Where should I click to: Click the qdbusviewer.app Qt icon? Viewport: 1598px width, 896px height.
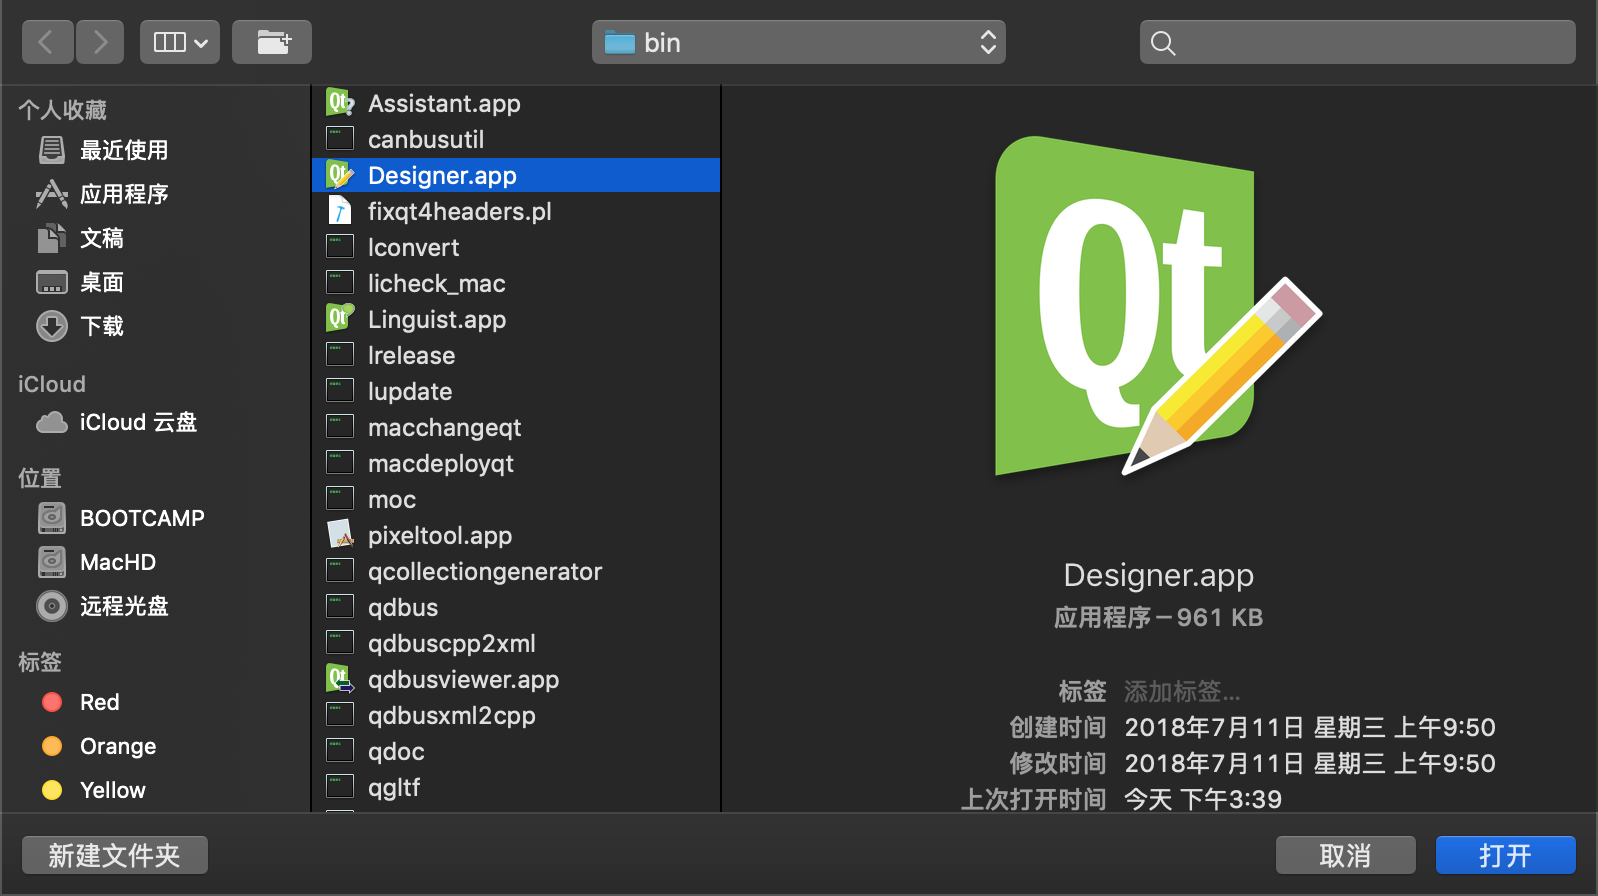click(x=340, y=679)
